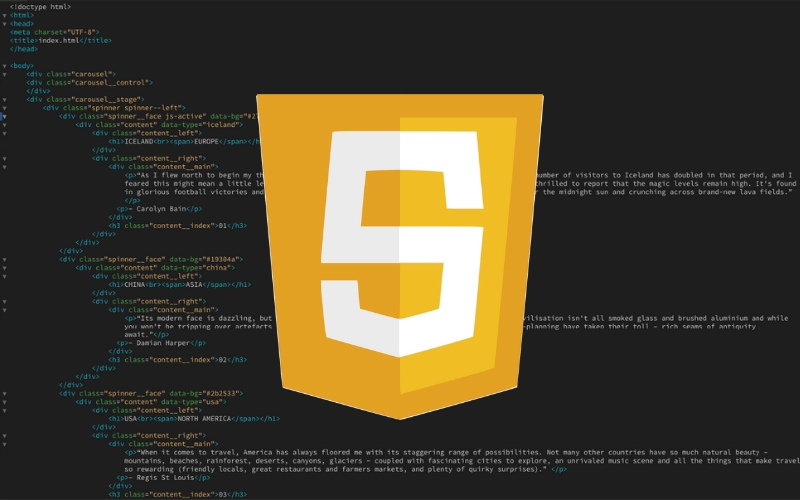Fold the content__left div above ICELAND heading
Screen dimensions: 800x500
(x=5, y=133)
